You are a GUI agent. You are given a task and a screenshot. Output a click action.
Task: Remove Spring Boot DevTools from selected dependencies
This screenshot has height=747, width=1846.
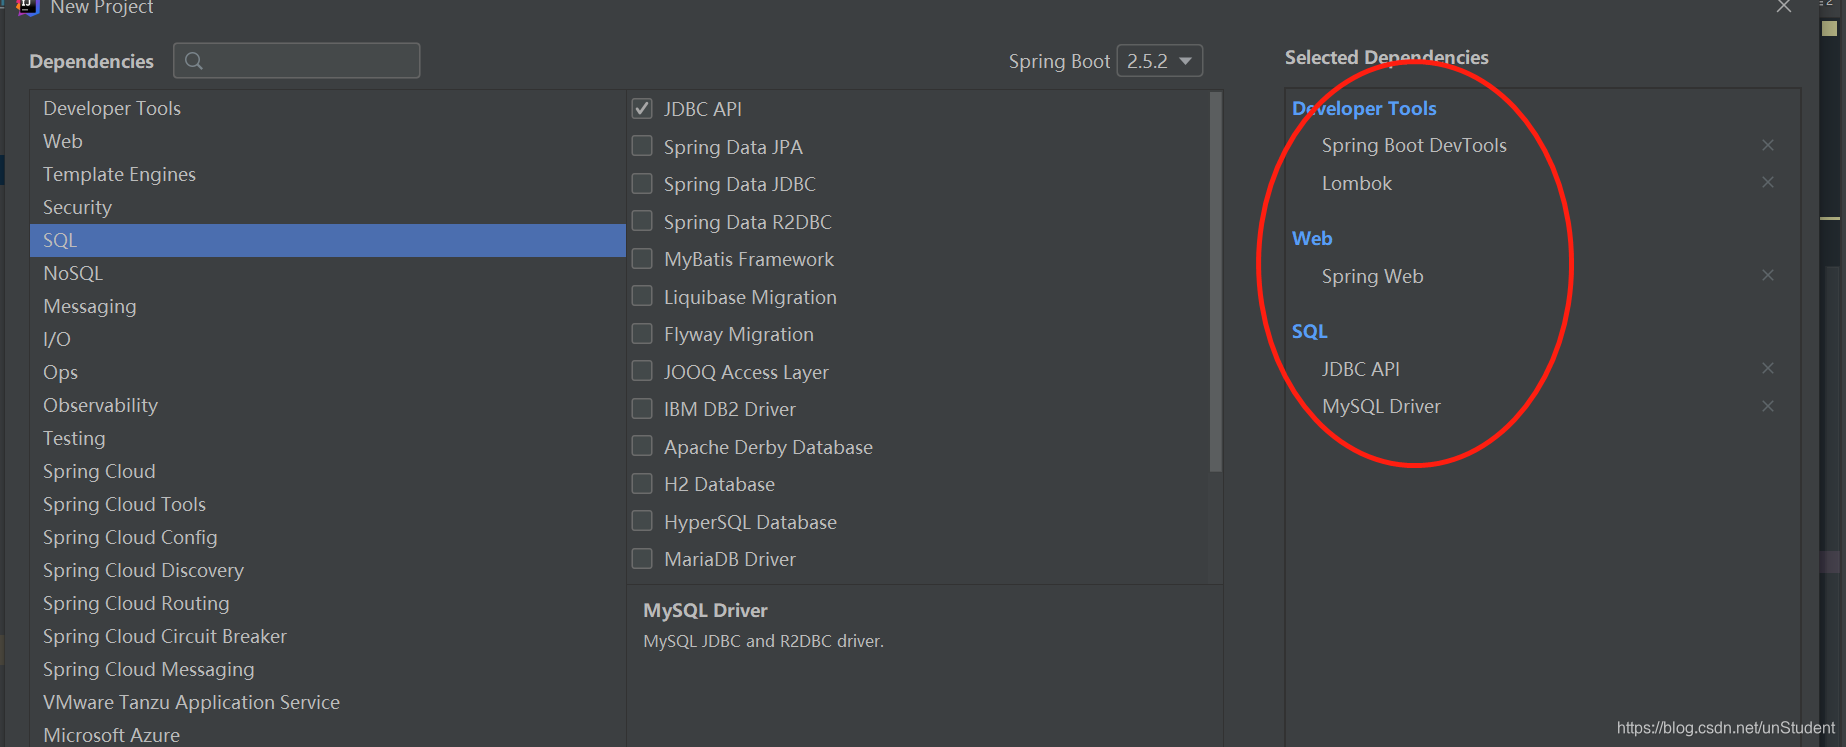coord(1768,145)
